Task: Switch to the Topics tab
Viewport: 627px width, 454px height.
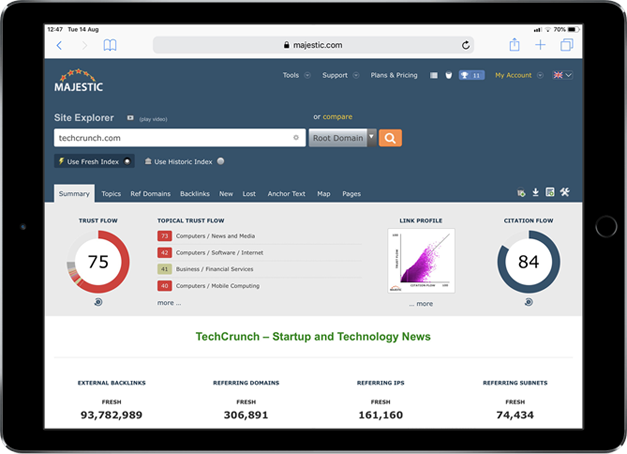Action: 111,194
